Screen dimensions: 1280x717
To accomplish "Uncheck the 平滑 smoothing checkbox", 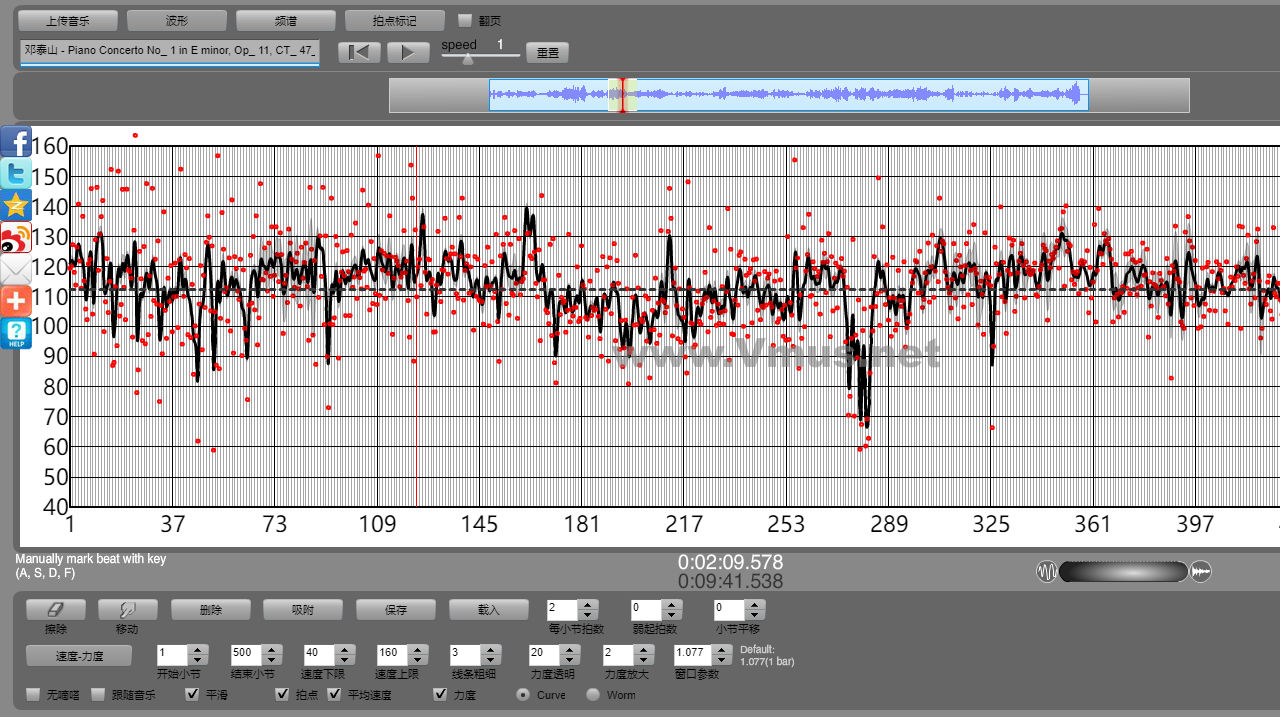I will [x=193, y=694].
